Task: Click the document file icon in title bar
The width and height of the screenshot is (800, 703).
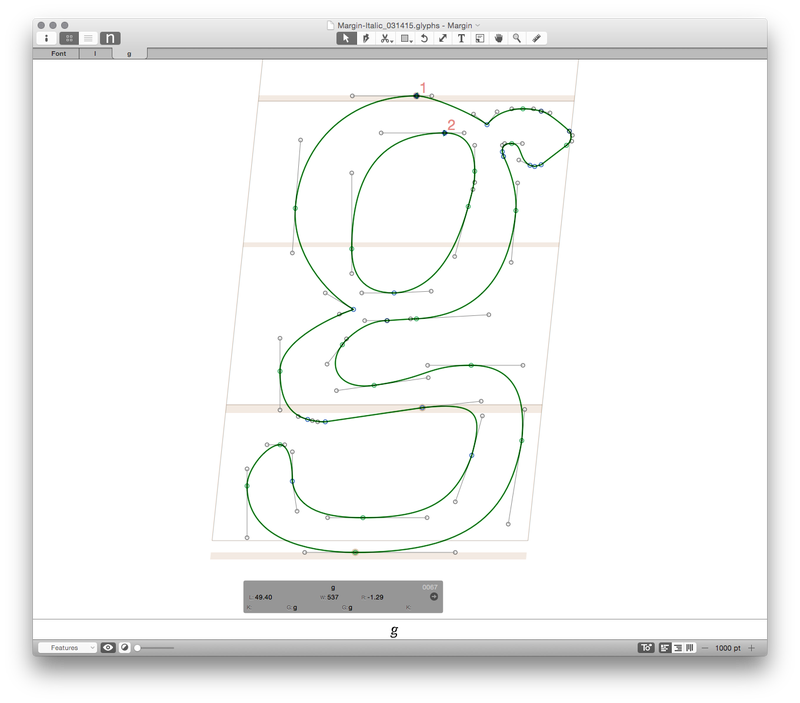Action: click(330, 25)
